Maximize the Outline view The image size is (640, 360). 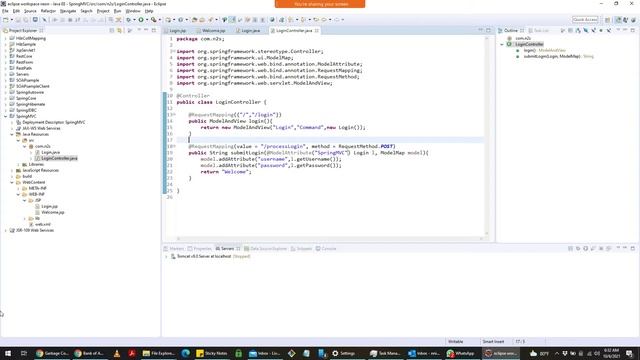click(x=633, y=30)
